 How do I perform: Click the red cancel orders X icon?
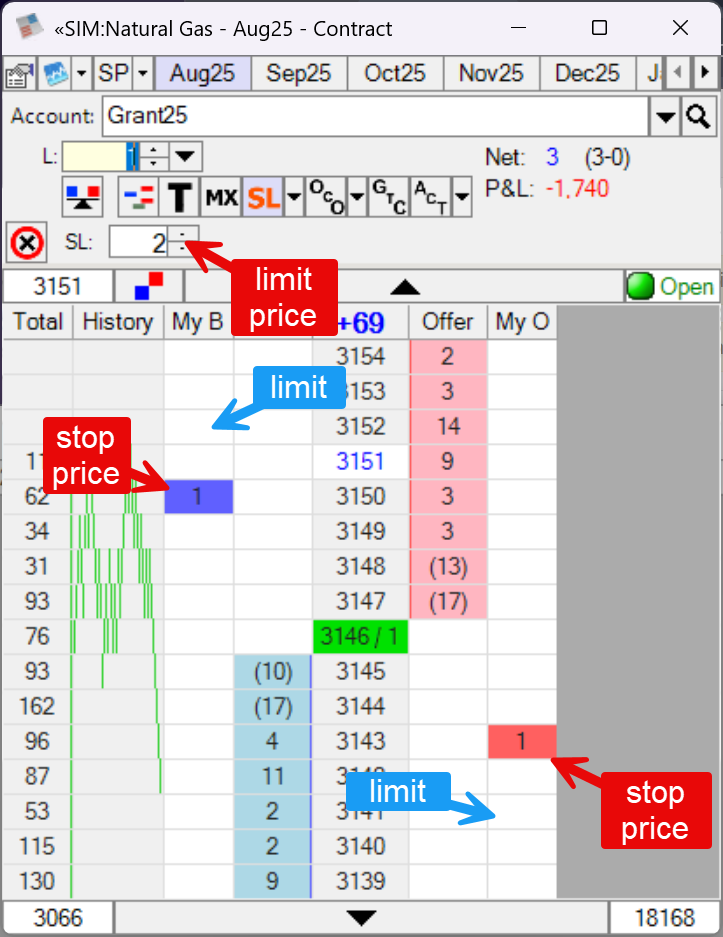[x=28, y=243]
